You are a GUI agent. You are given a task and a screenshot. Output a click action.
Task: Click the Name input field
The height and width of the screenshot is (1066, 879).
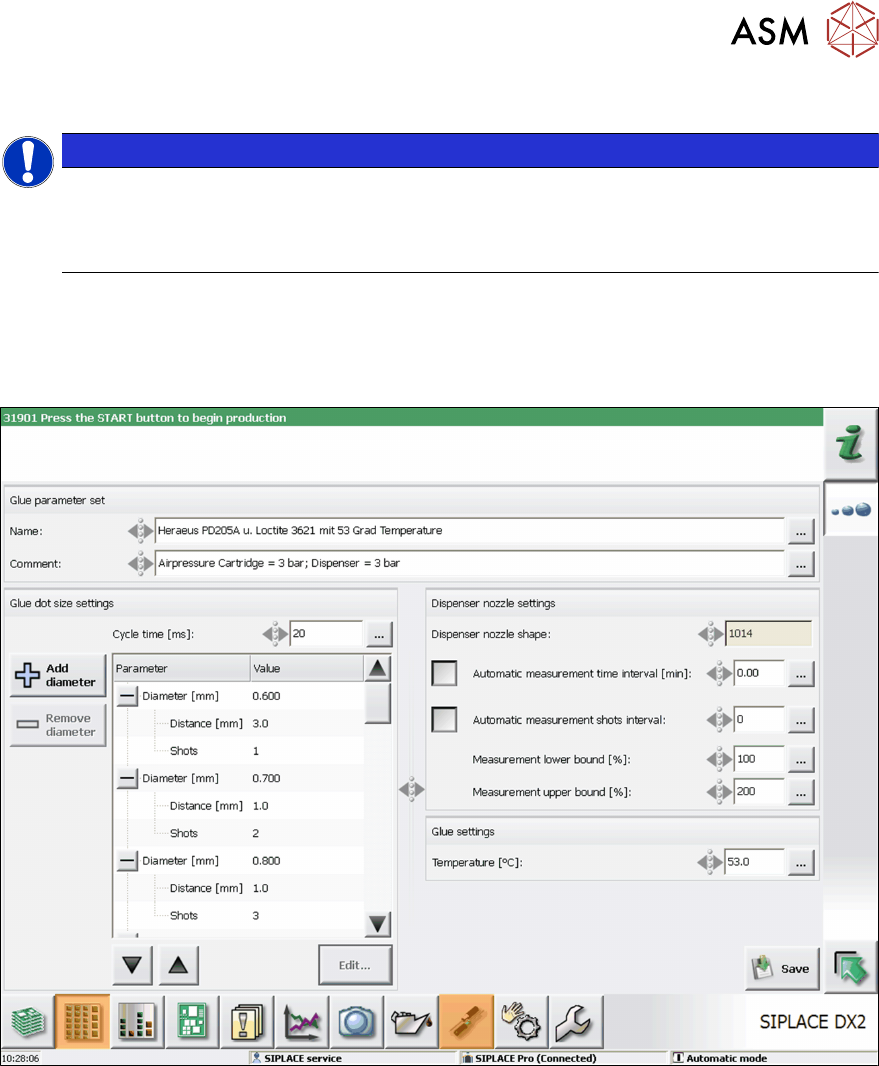click(x=469, y=530)
